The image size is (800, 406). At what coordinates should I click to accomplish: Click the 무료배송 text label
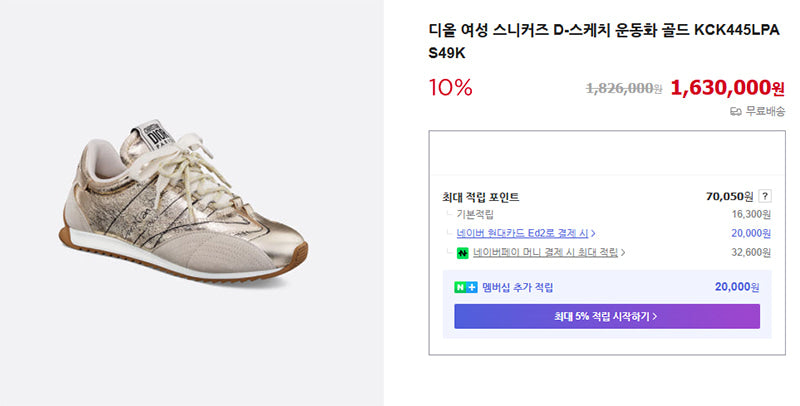[765, 111]
